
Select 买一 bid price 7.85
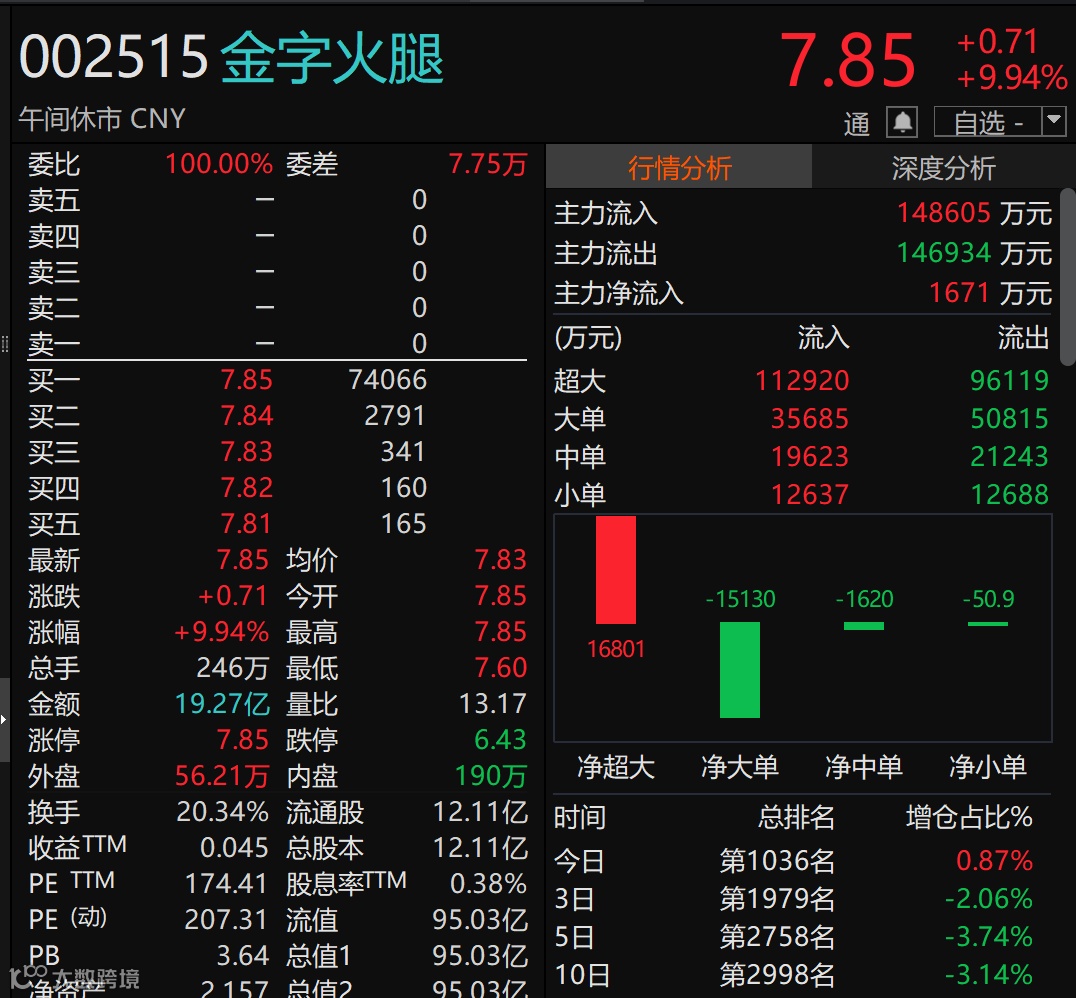pos(246,380)
